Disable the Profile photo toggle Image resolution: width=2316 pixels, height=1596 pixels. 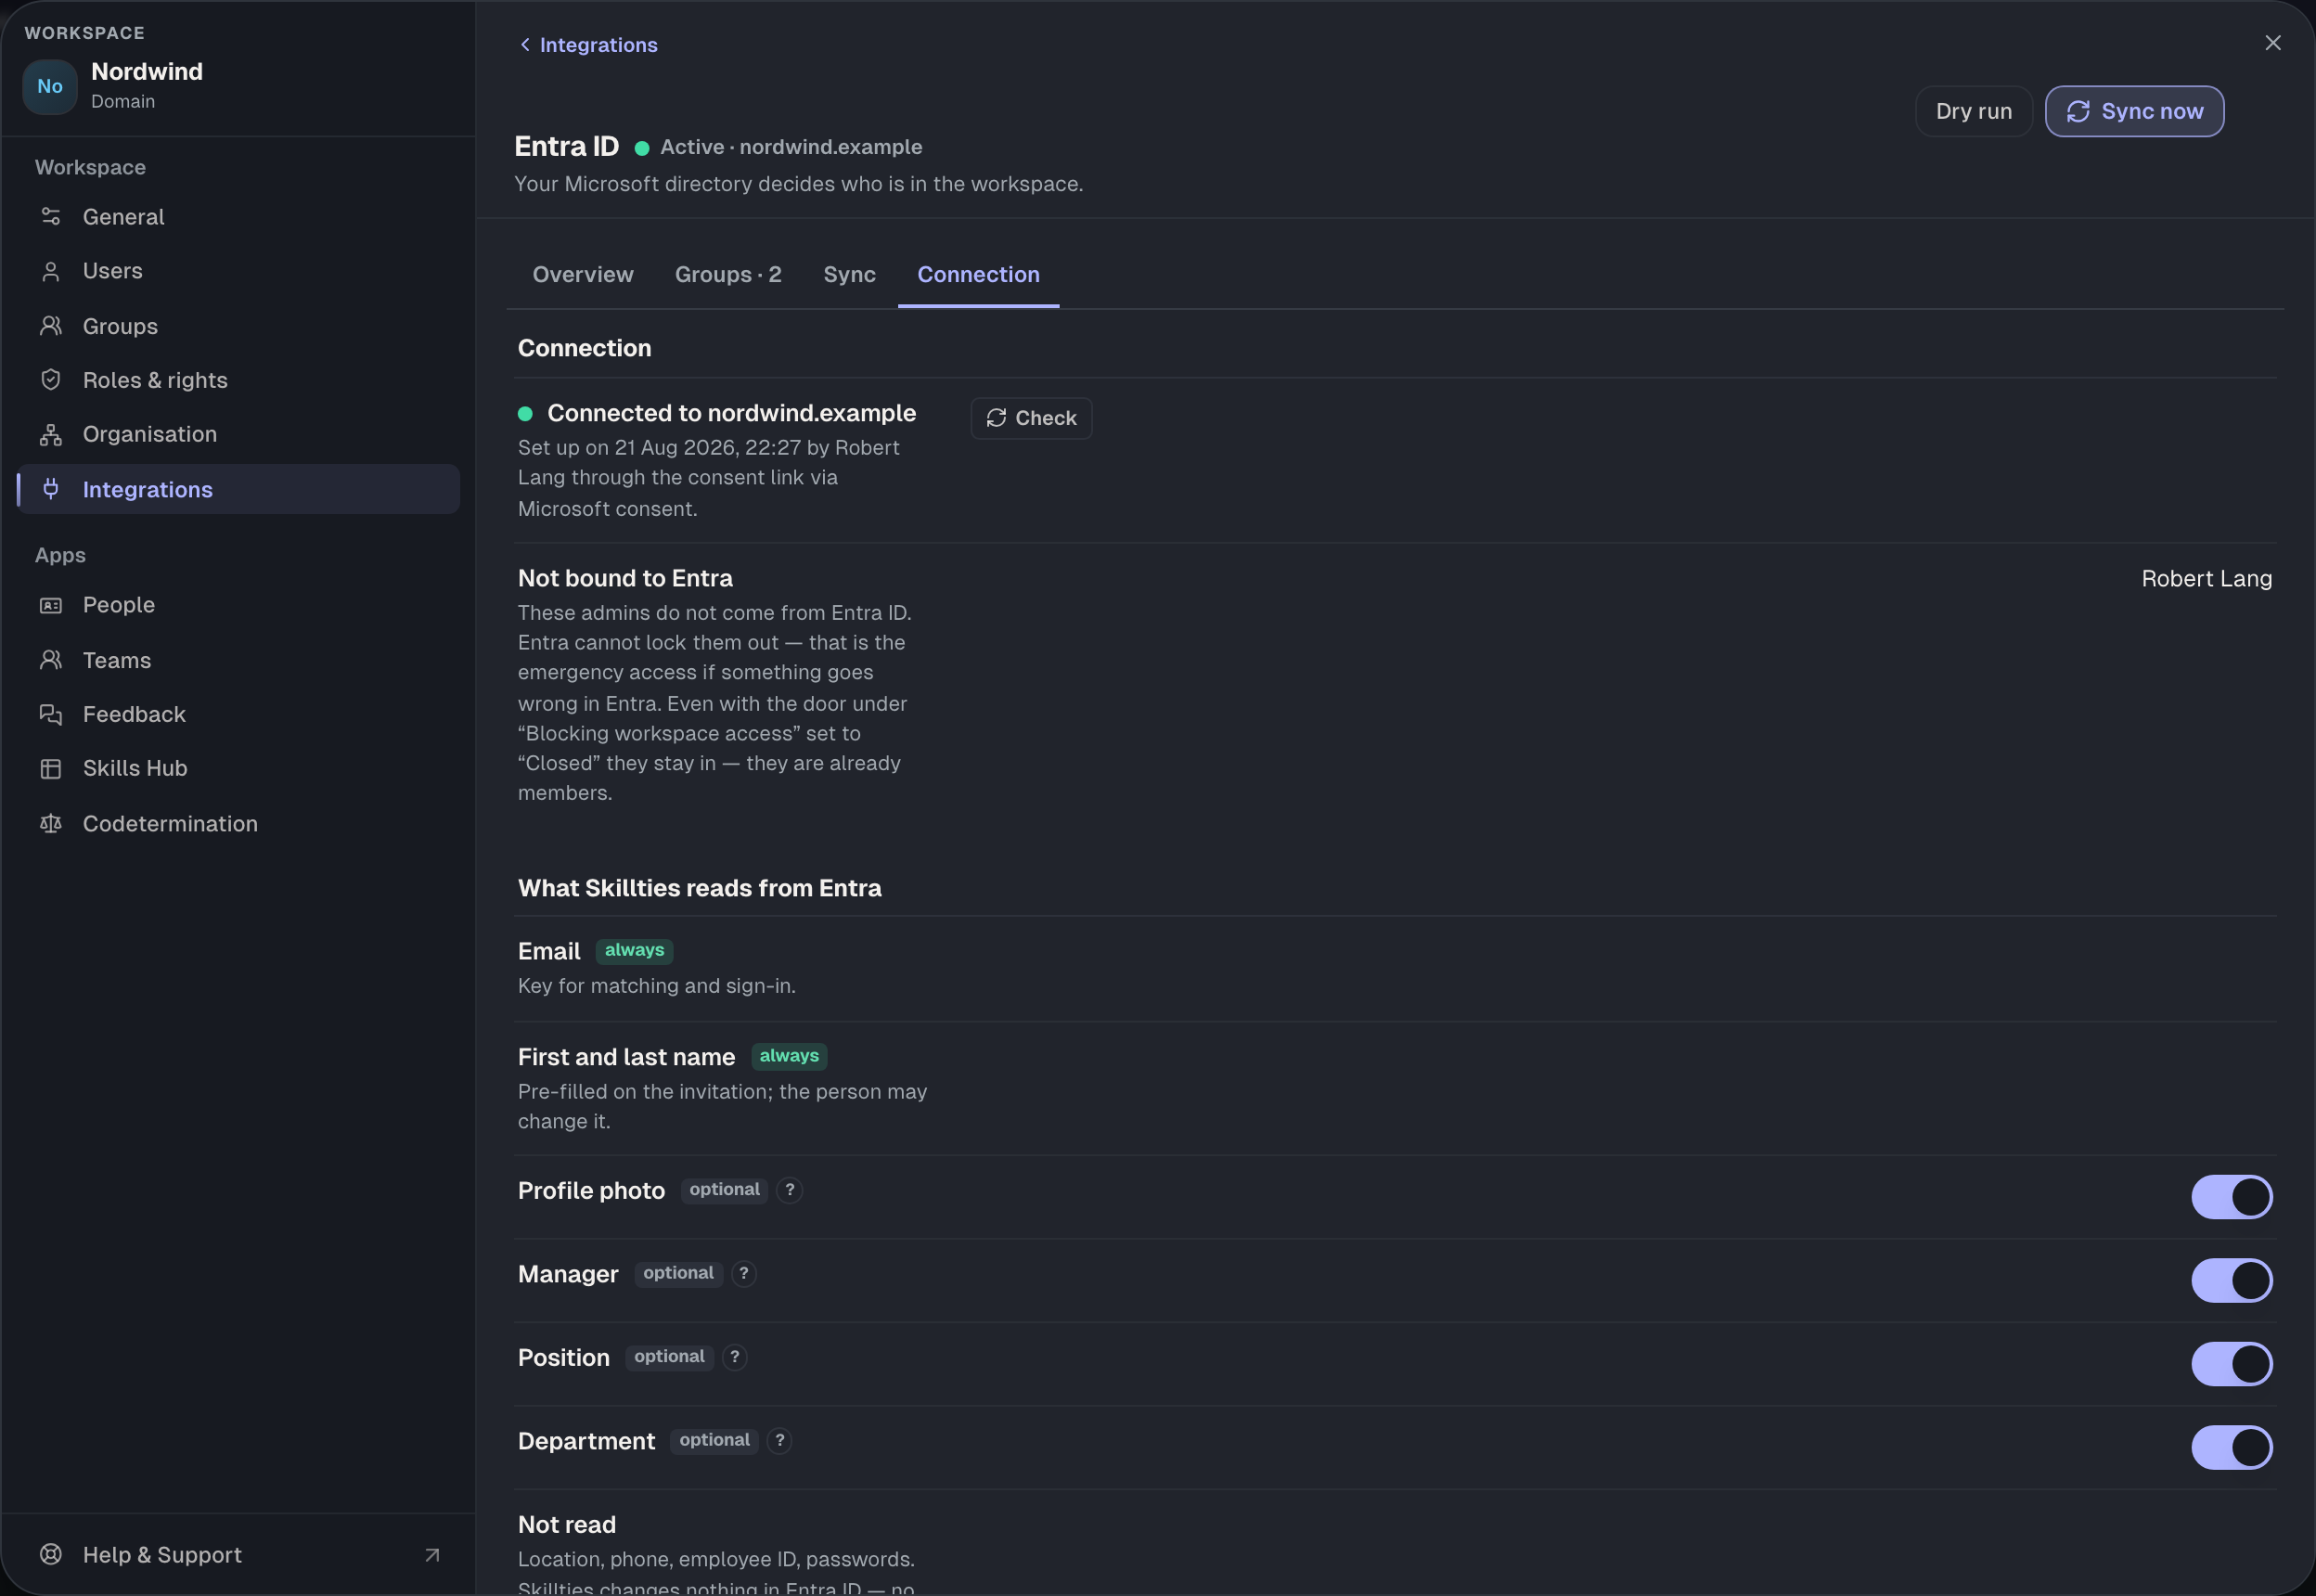tap(2232, 1197)
